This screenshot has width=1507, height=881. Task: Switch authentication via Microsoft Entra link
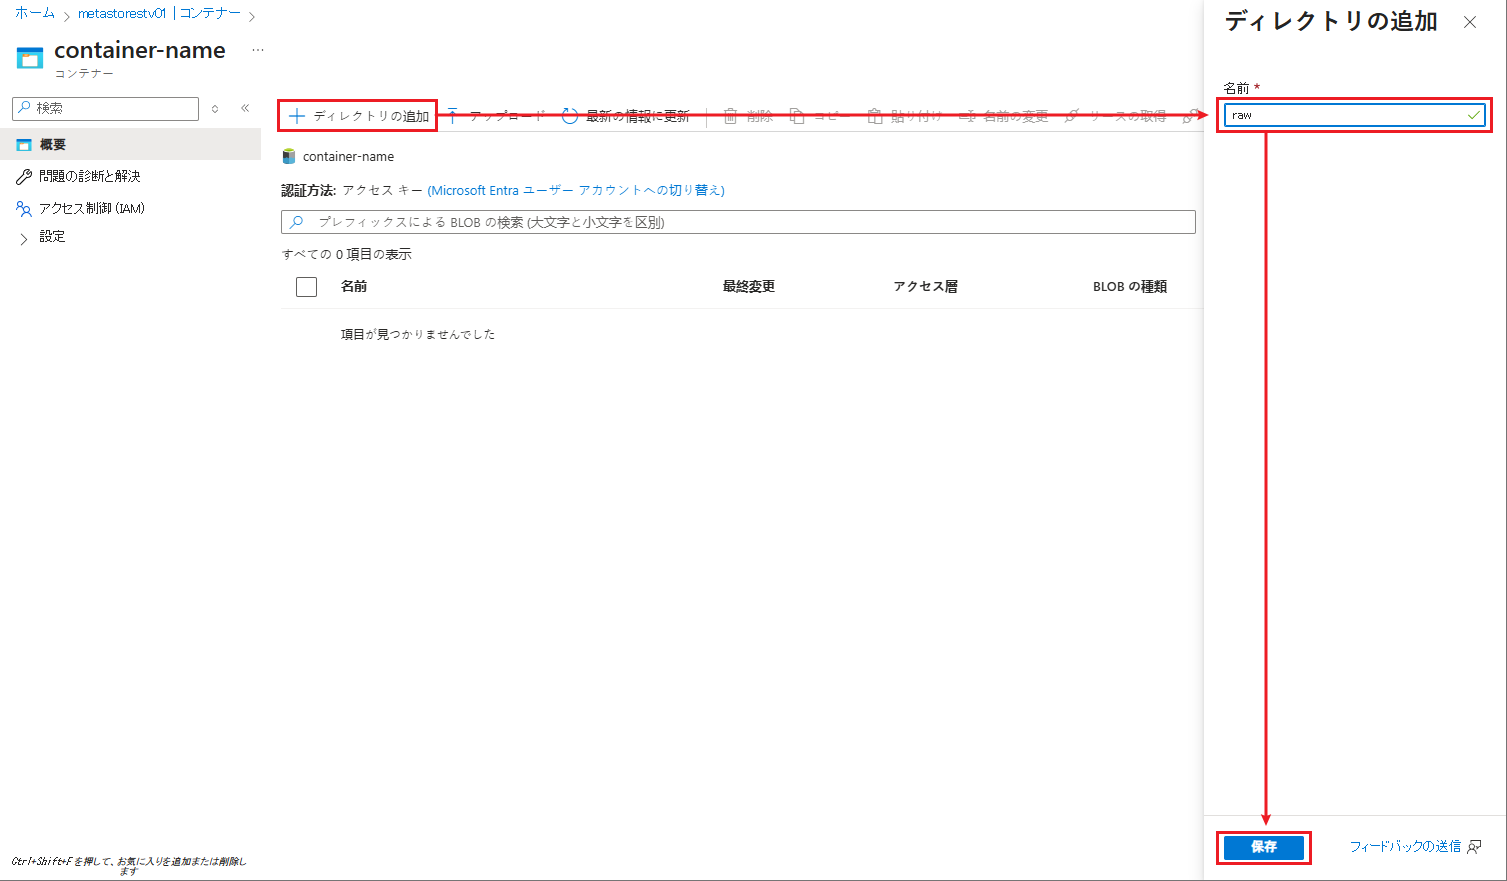pos(576,190)
